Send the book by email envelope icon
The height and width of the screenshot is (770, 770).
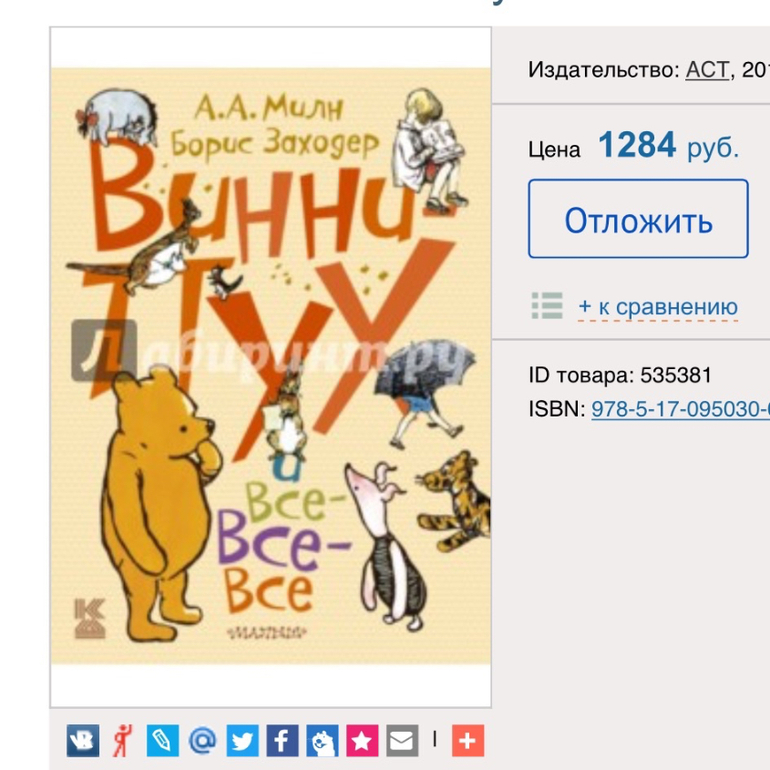402,740
